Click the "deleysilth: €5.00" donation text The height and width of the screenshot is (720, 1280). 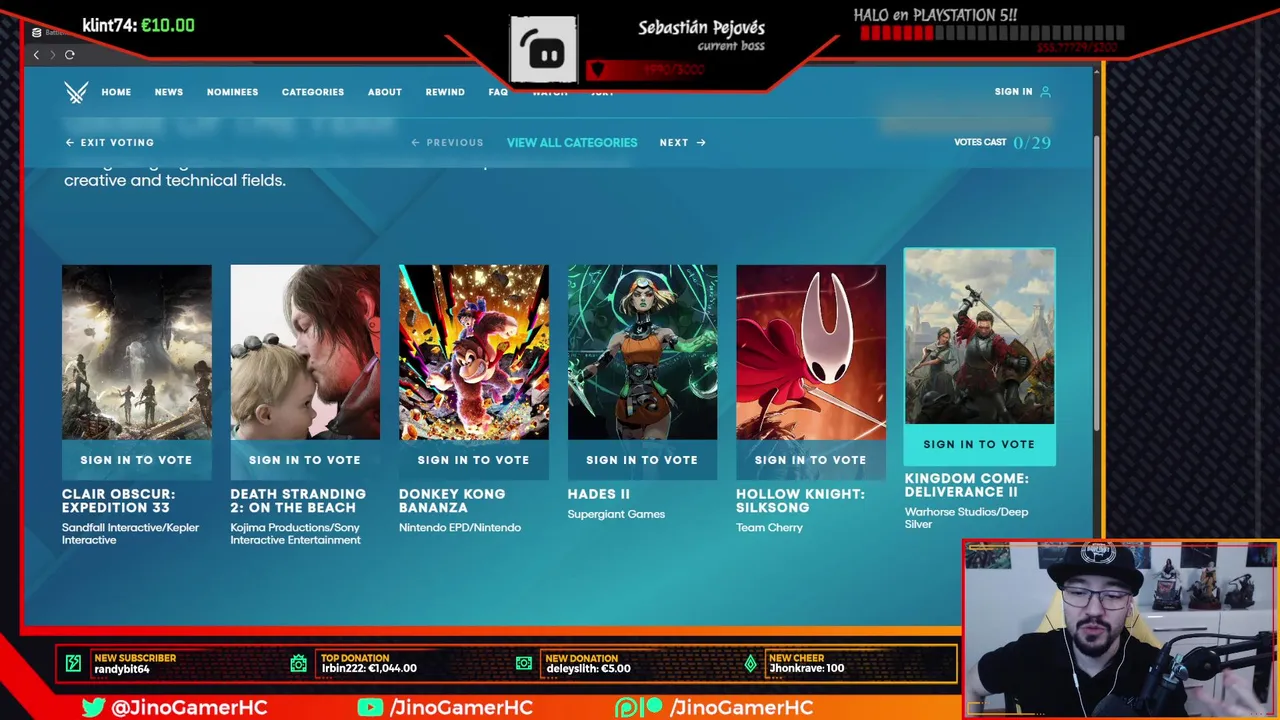588,669
